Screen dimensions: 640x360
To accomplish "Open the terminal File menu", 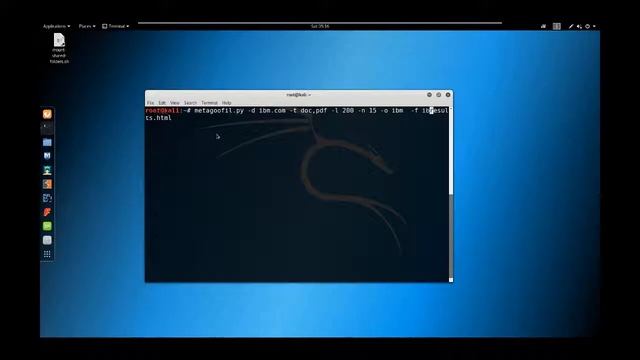I will click(151, 103).
